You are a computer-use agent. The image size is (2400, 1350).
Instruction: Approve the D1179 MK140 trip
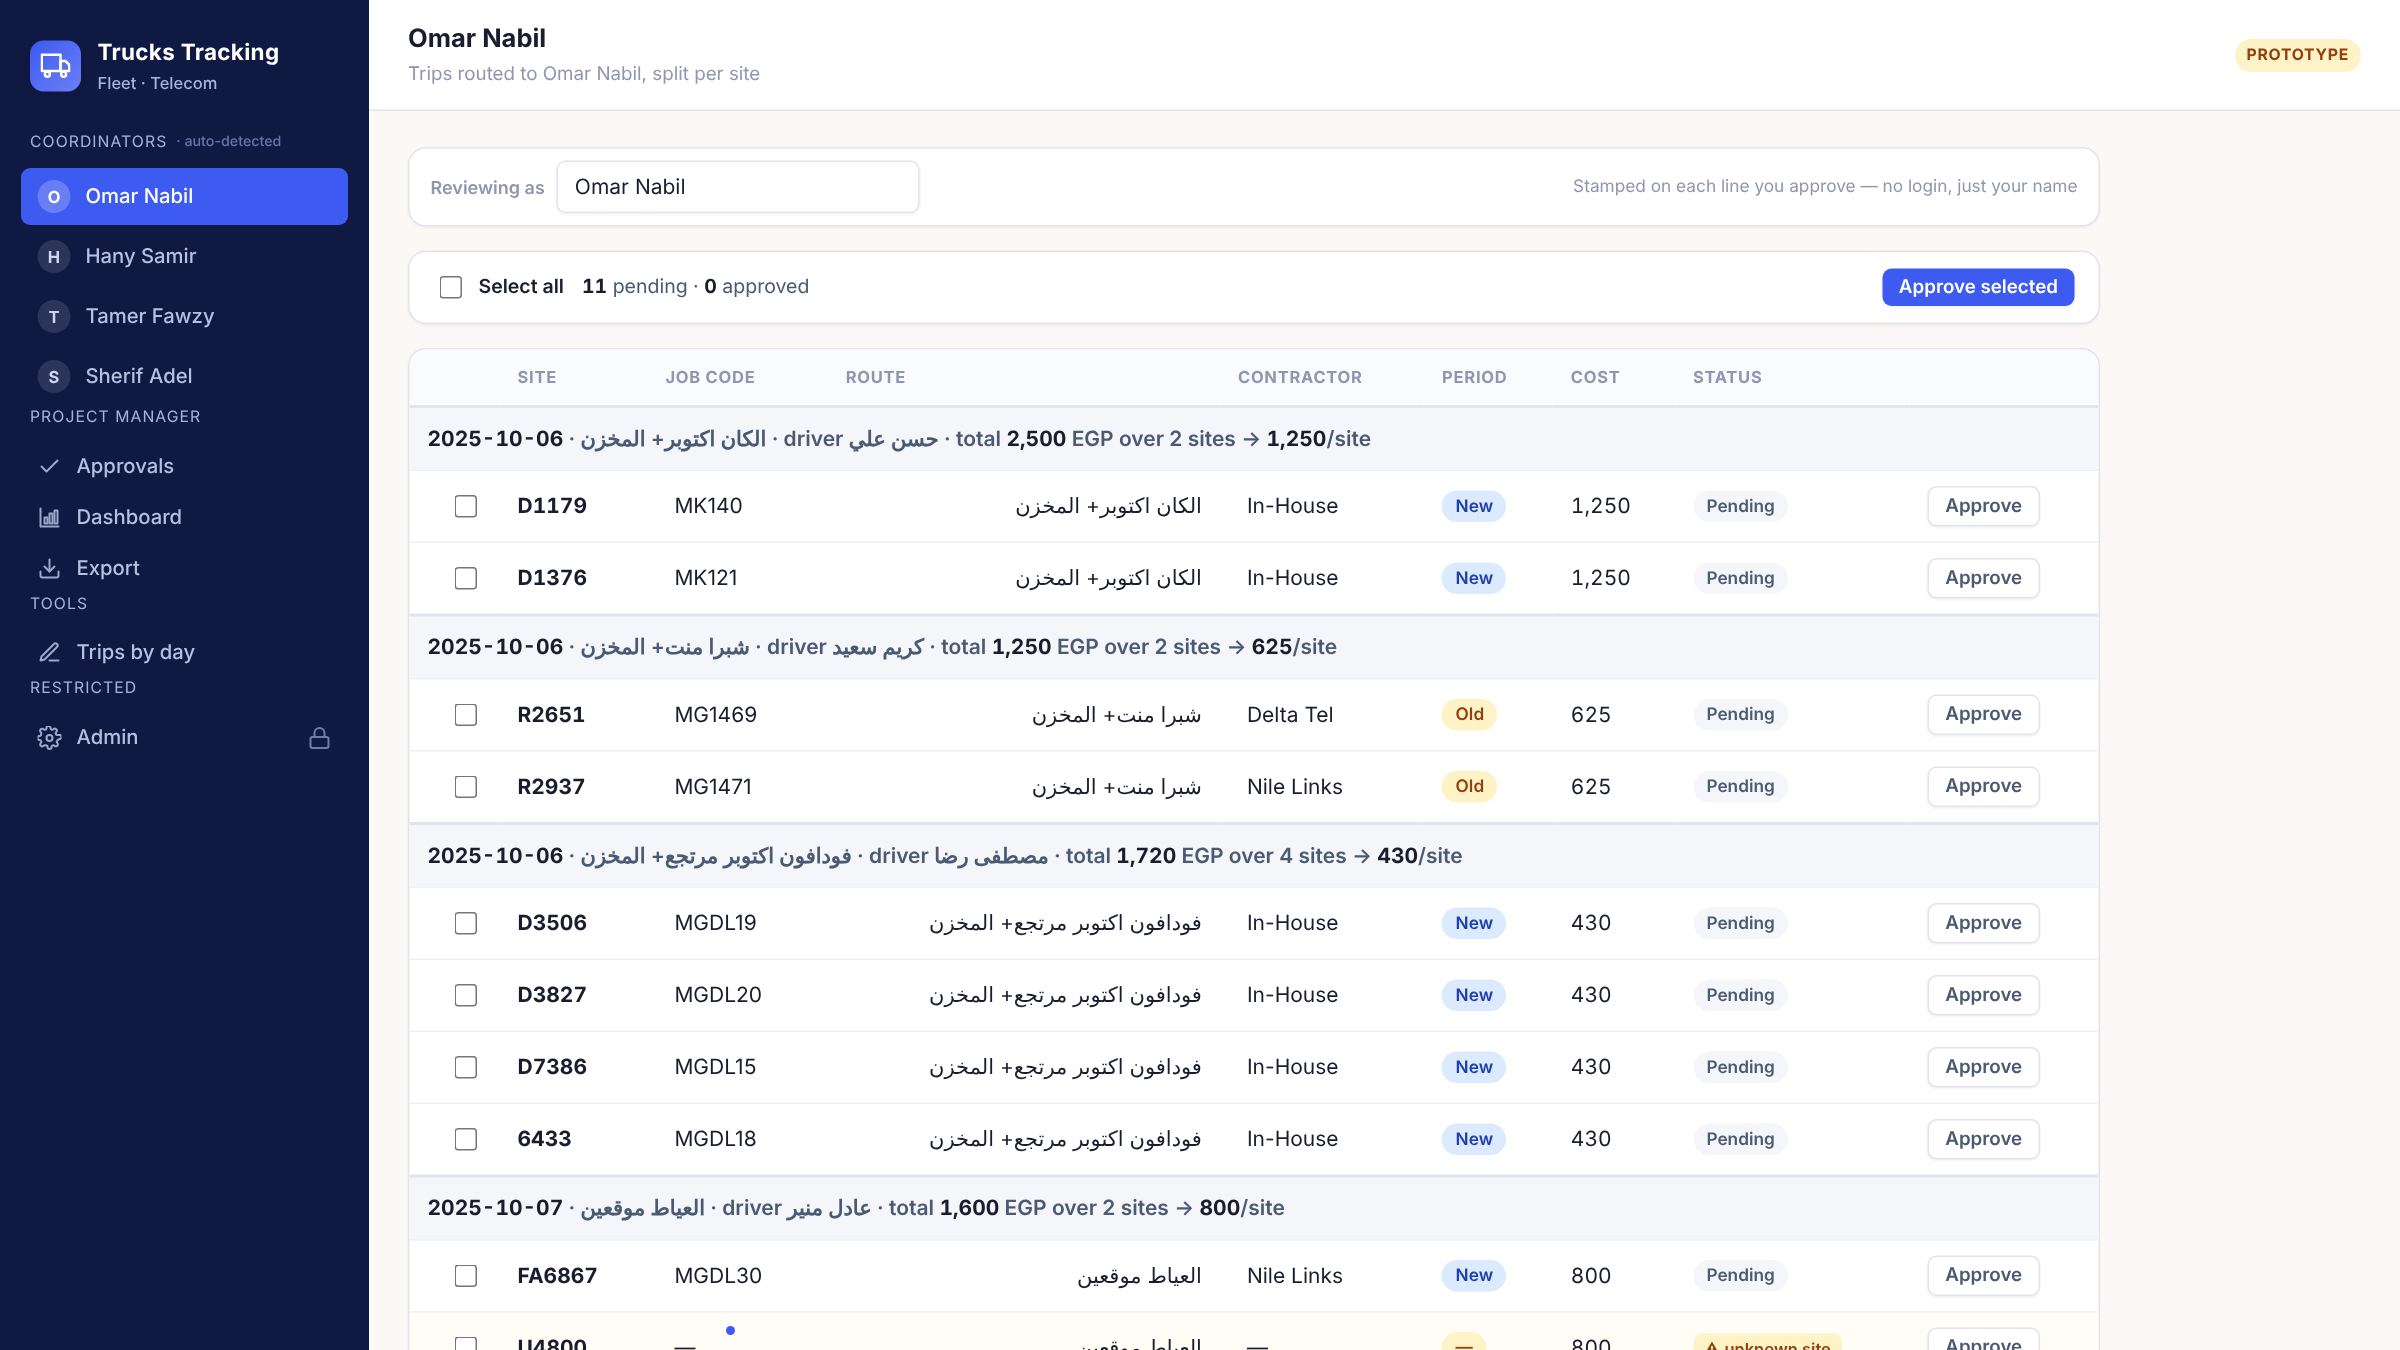coord(1983,506)
